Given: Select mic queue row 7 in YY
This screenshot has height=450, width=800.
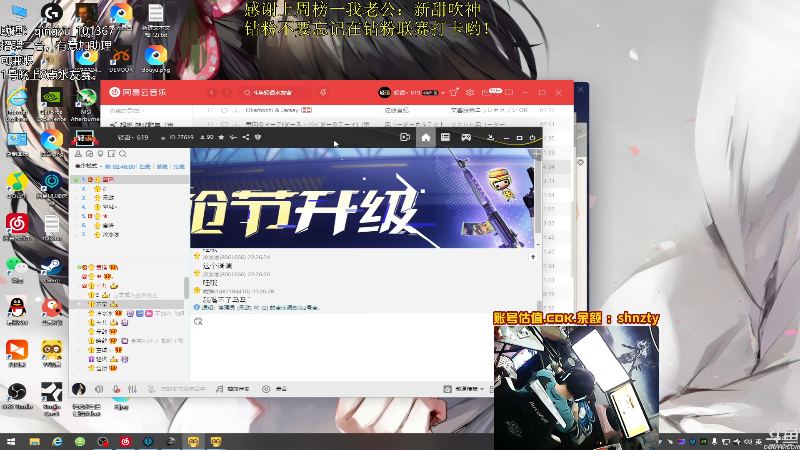Looking at the screenshot, I should [130, 235].
